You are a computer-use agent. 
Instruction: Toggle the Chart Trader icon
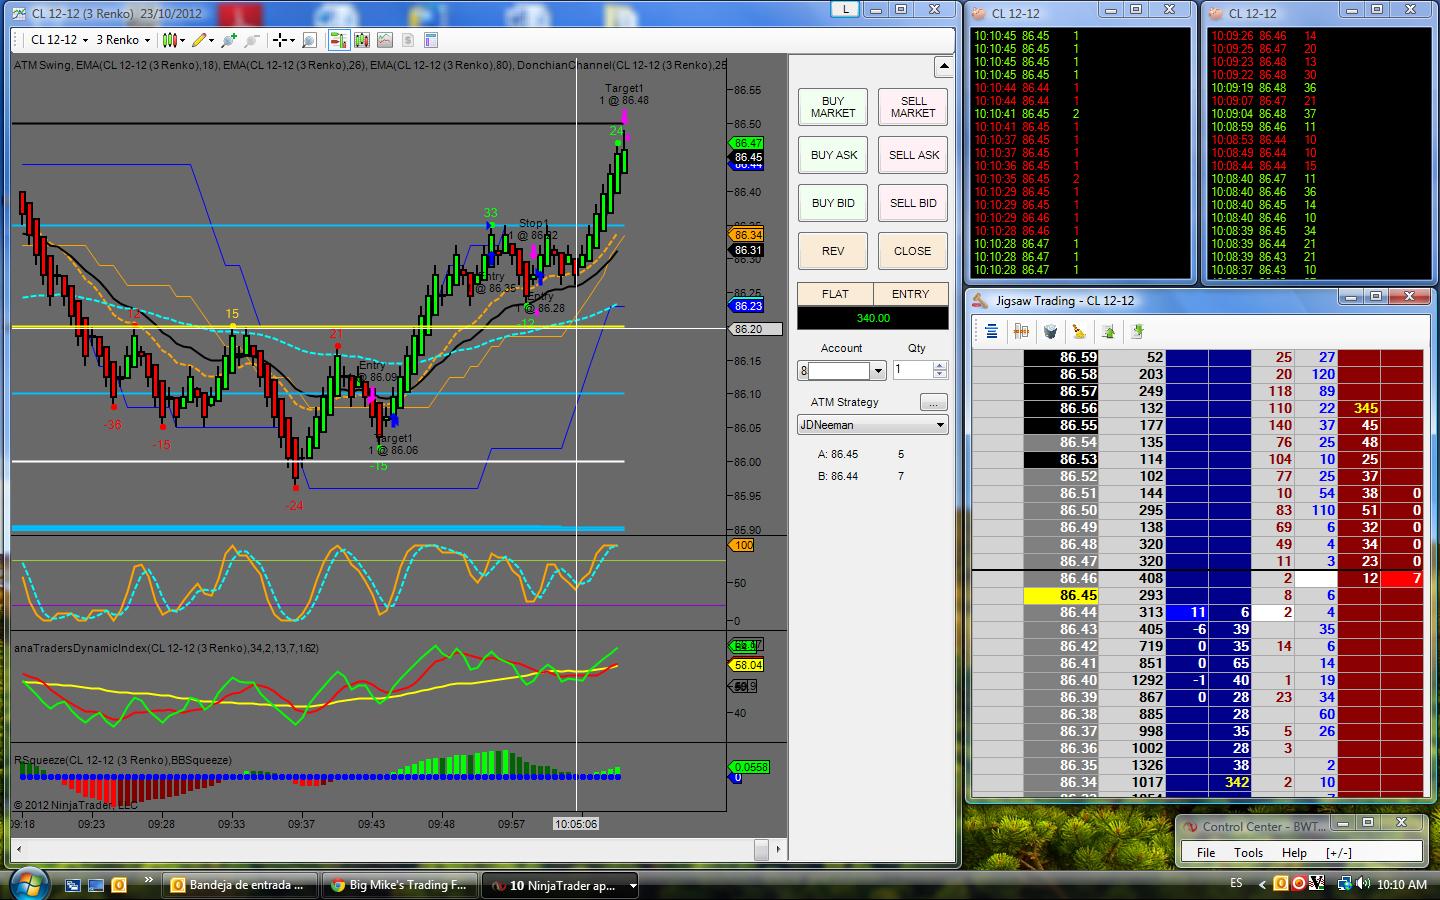(338, 40)
